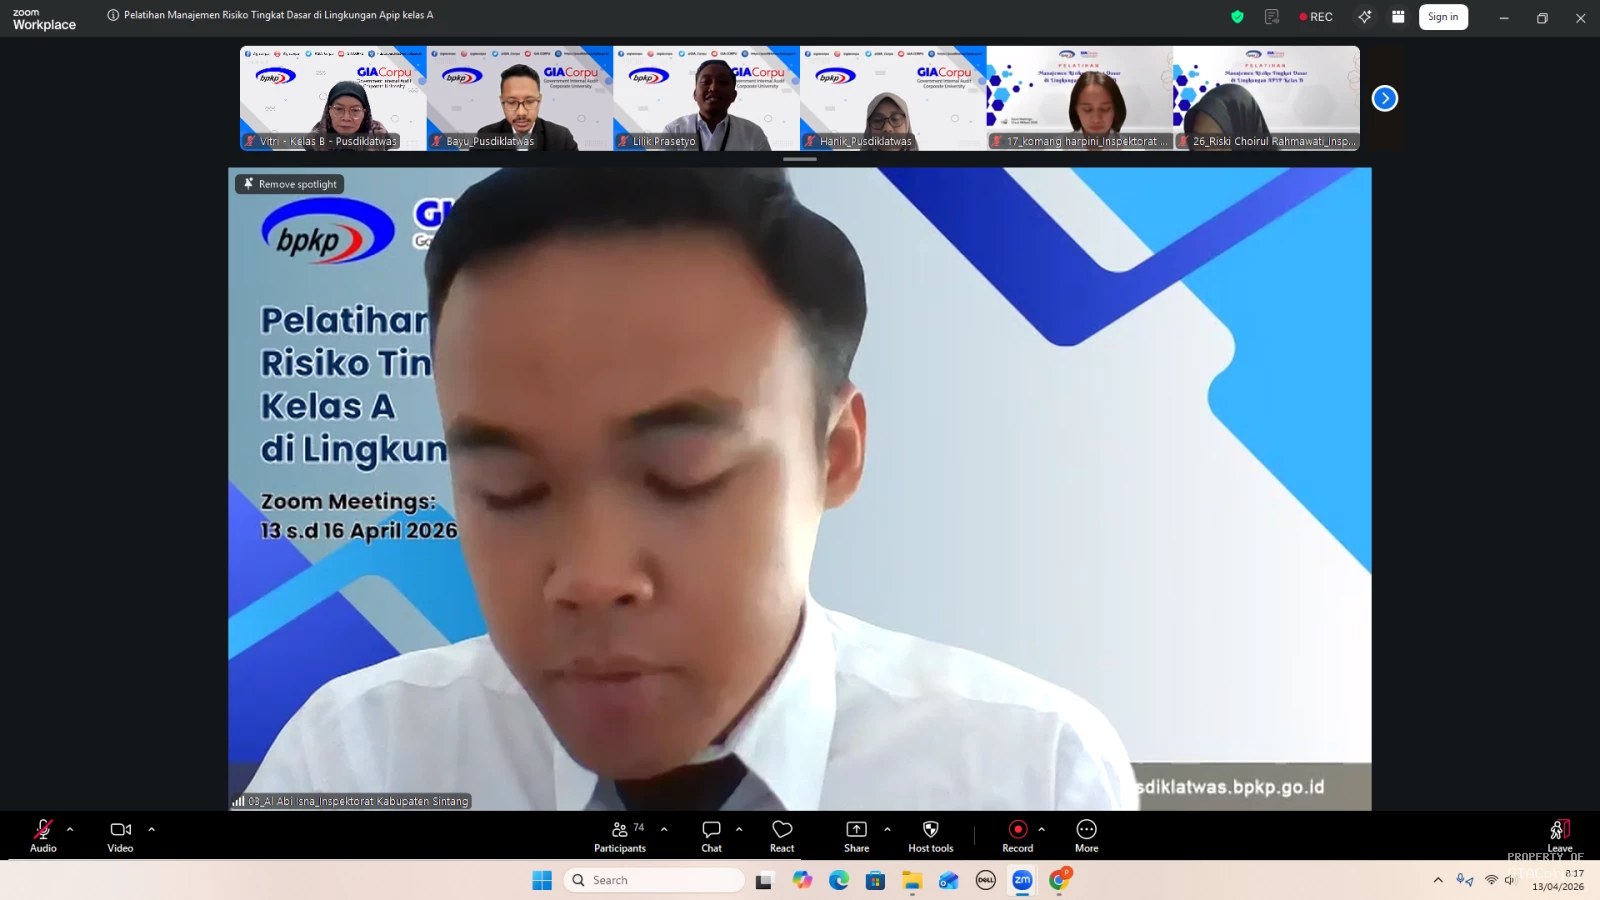Unmute the microphone Audio button

[43, 835]
